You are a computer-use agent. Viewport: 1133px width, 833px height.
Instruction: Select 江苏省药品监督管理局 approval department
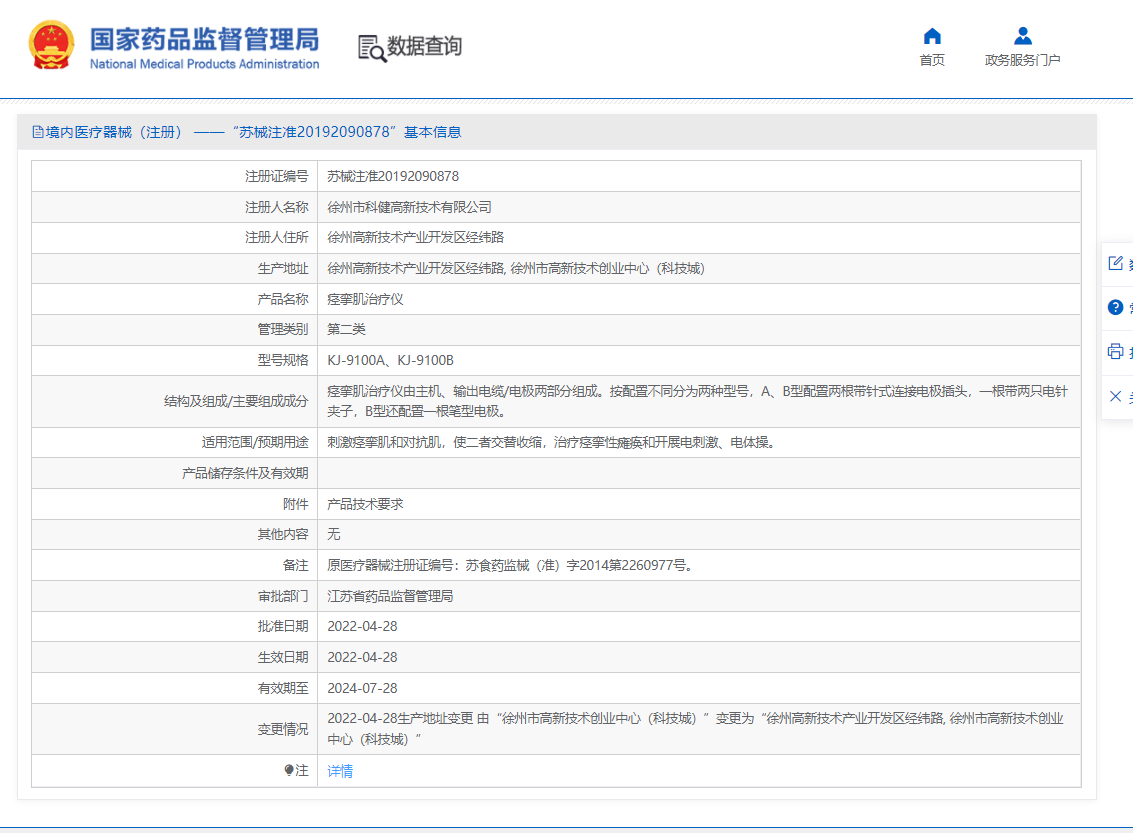coord(390,597)
